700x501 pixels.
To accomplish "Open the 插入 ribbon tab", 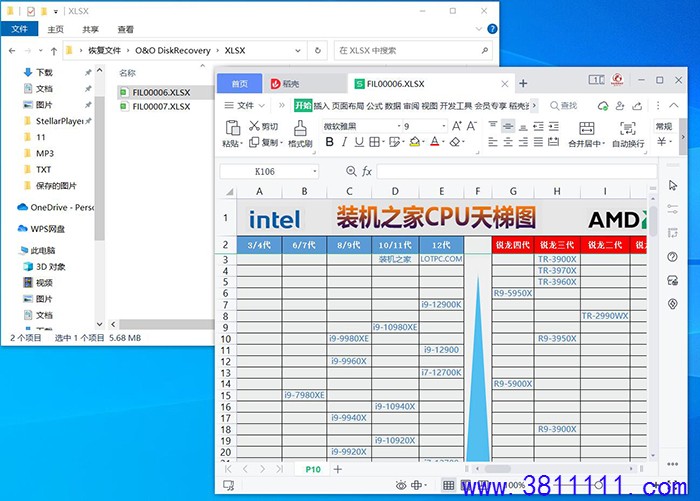I will pos(321,106).
